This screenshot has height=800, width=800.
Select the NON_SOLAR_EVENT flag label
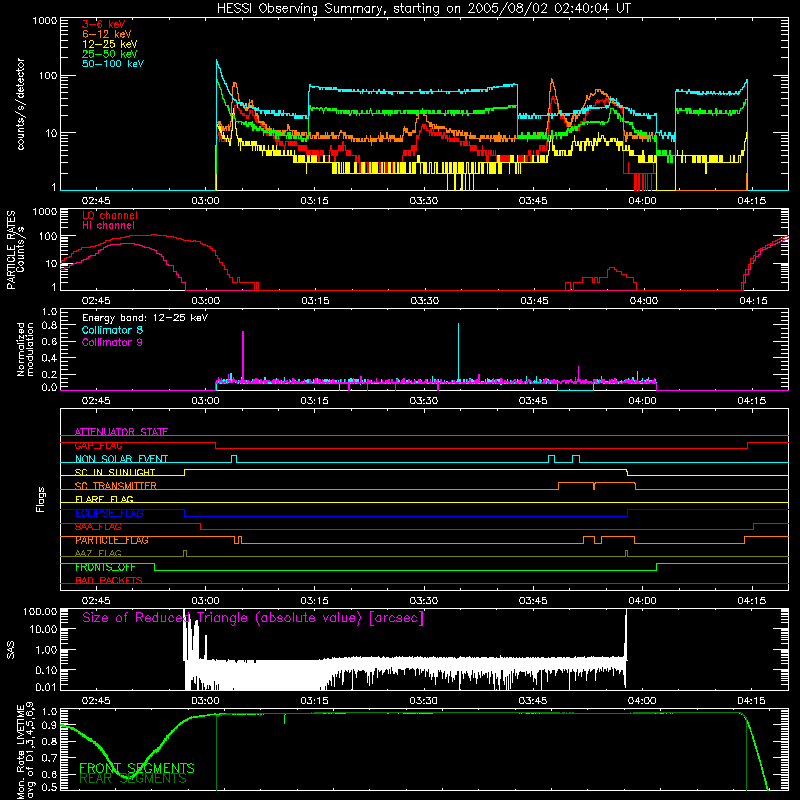coord(121,459)
